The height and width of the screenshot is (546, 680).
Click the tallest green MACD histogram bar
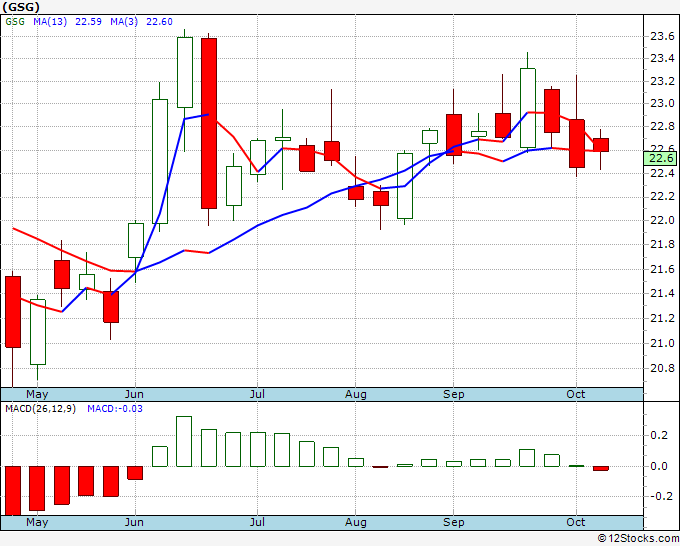(184, 441)
